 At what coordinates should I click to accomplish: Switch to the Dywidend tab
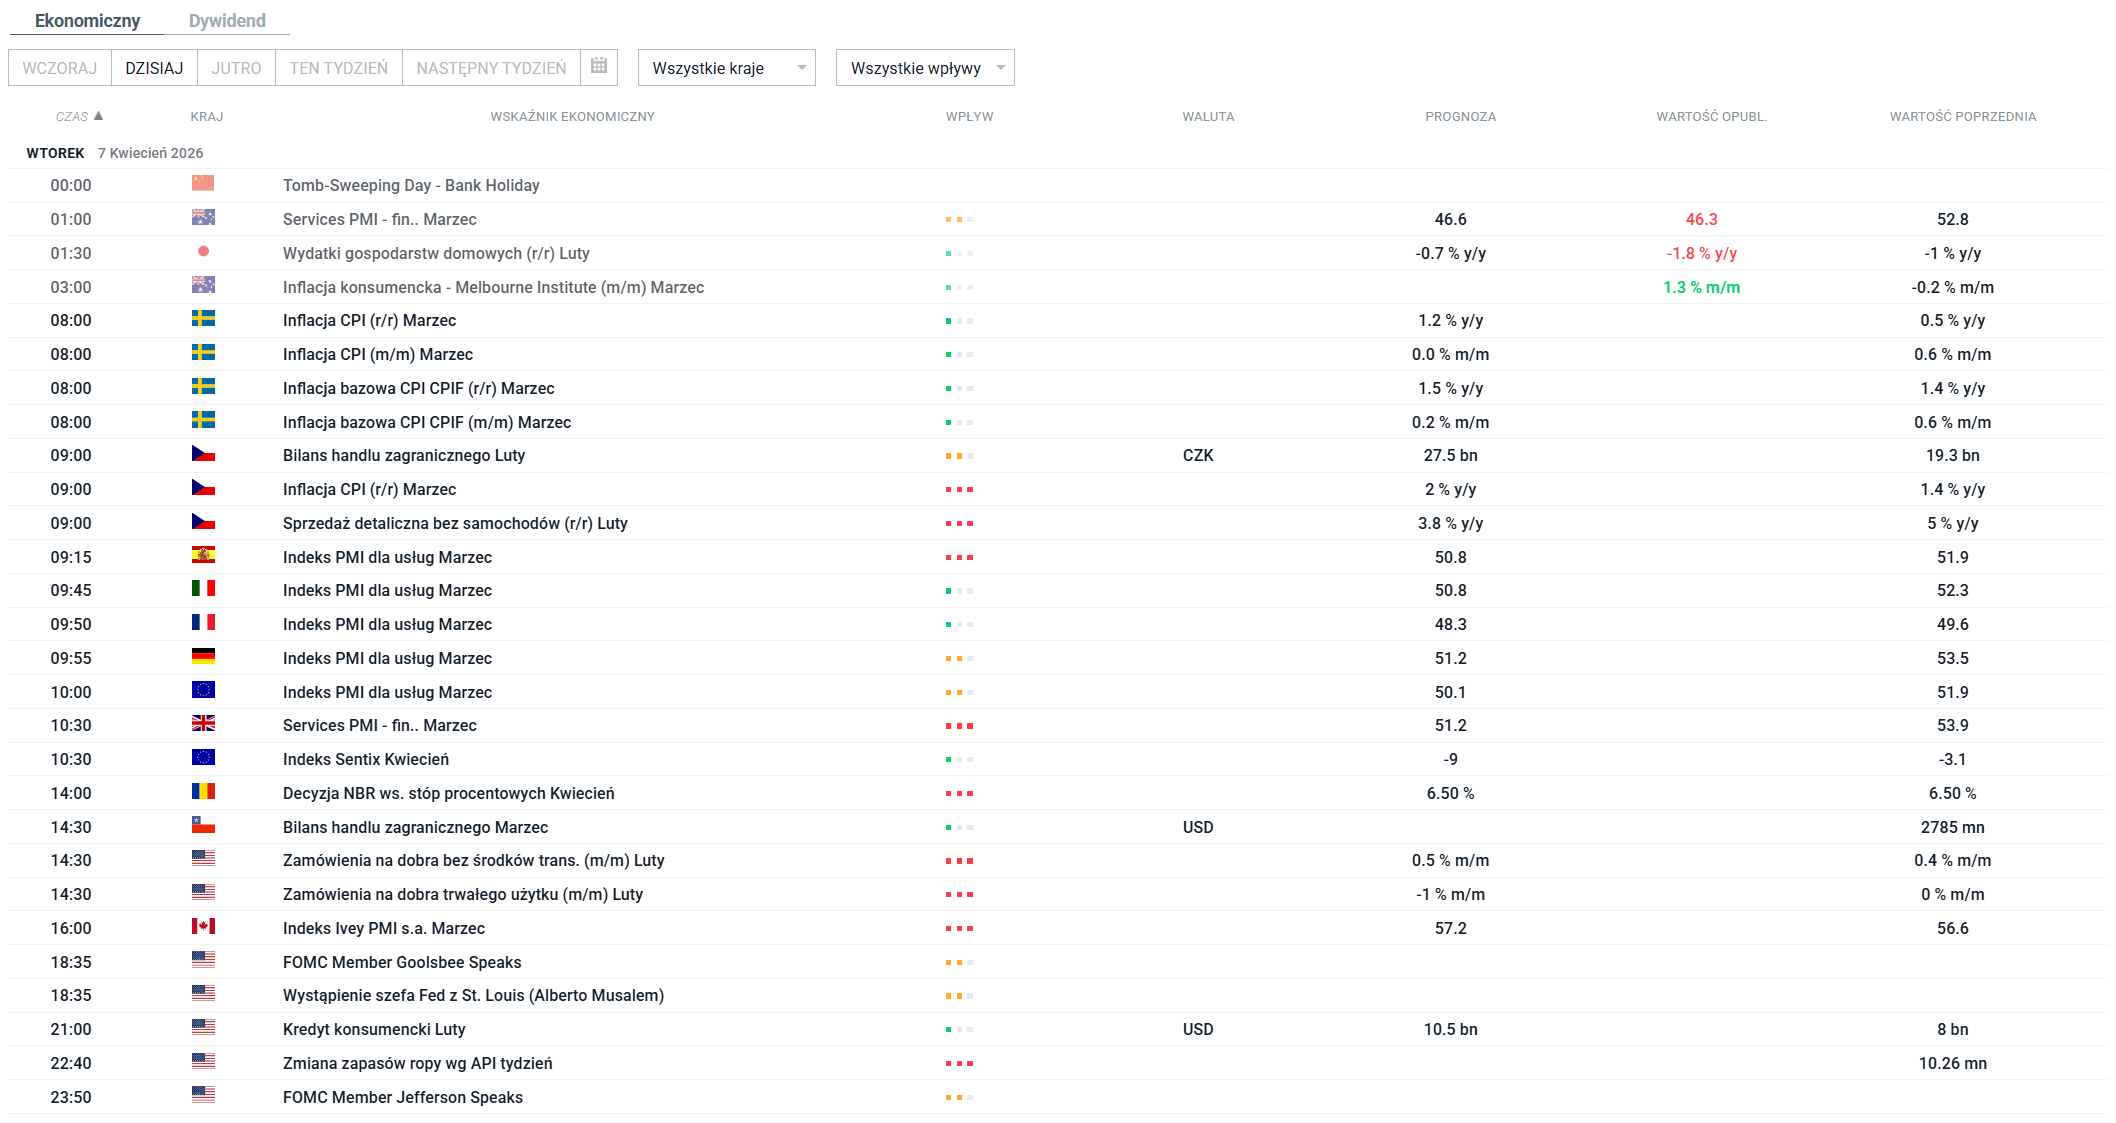point(227,21)
